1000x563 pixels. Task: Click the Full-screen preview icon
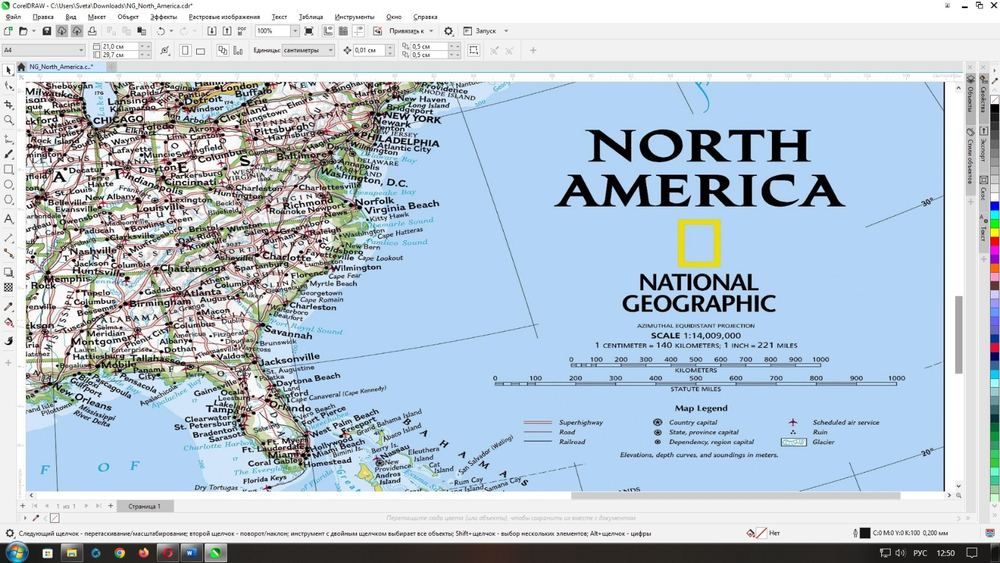[x=309, y=31]
